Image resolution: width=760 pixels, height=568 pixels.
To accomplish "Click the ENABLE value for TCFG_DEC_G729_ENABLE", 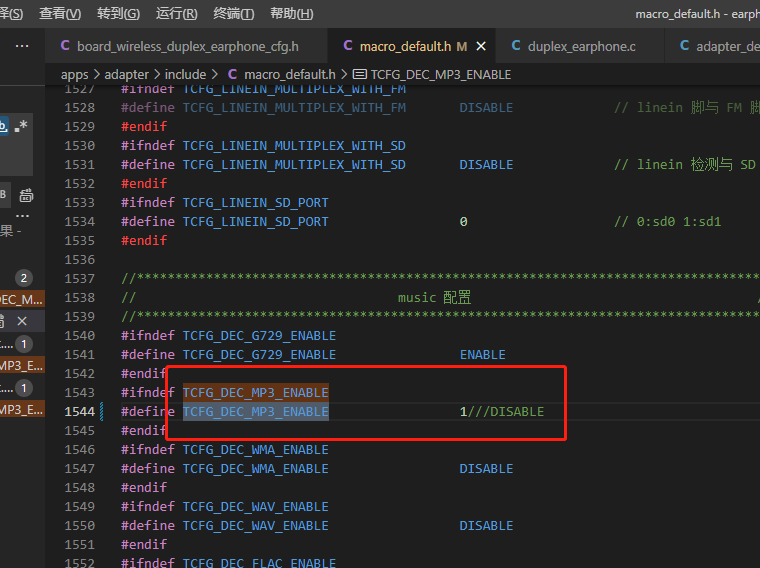I will (x=482, y=355).
